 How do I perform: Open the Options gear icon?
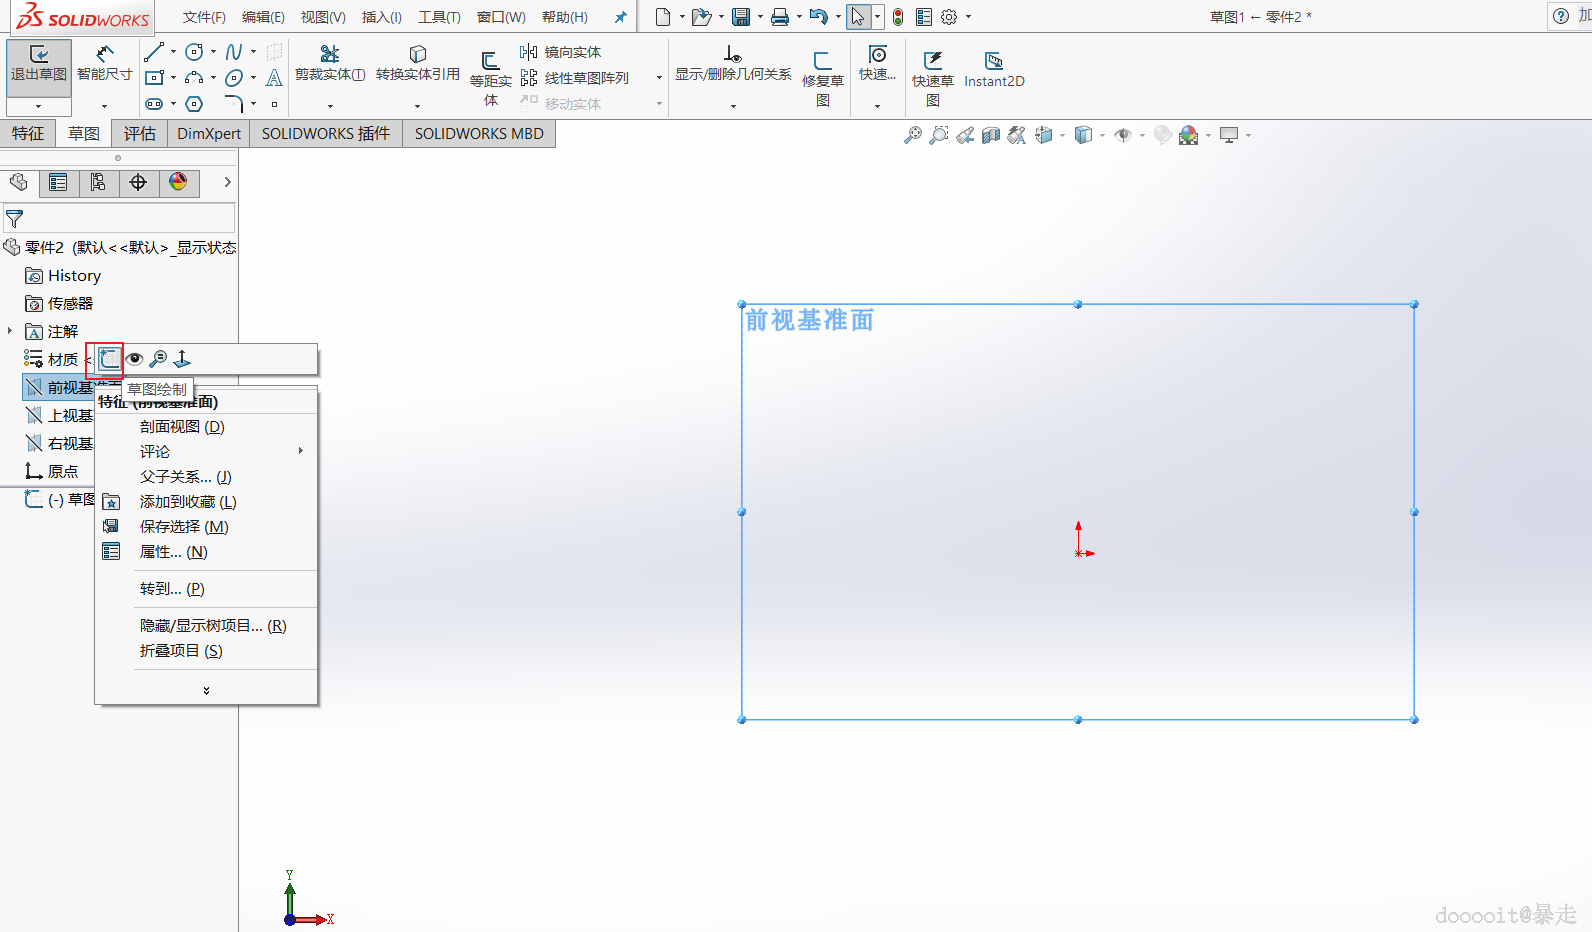(x=950, y=17)
